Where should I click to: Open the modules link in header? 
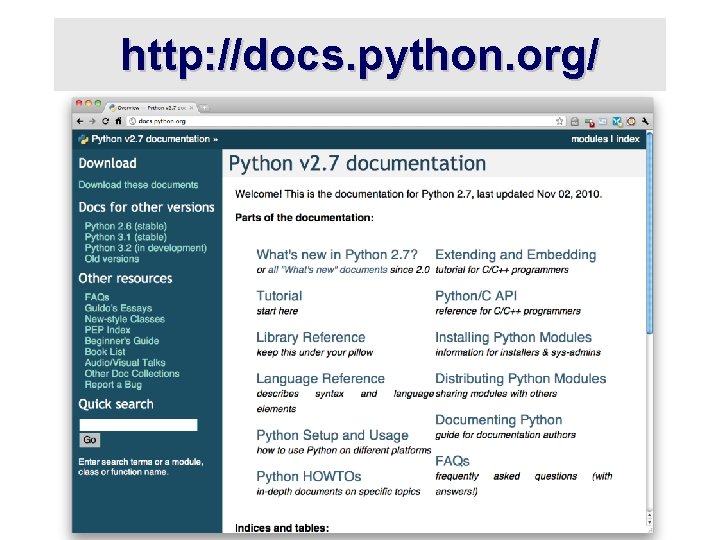tap(589, 139)
